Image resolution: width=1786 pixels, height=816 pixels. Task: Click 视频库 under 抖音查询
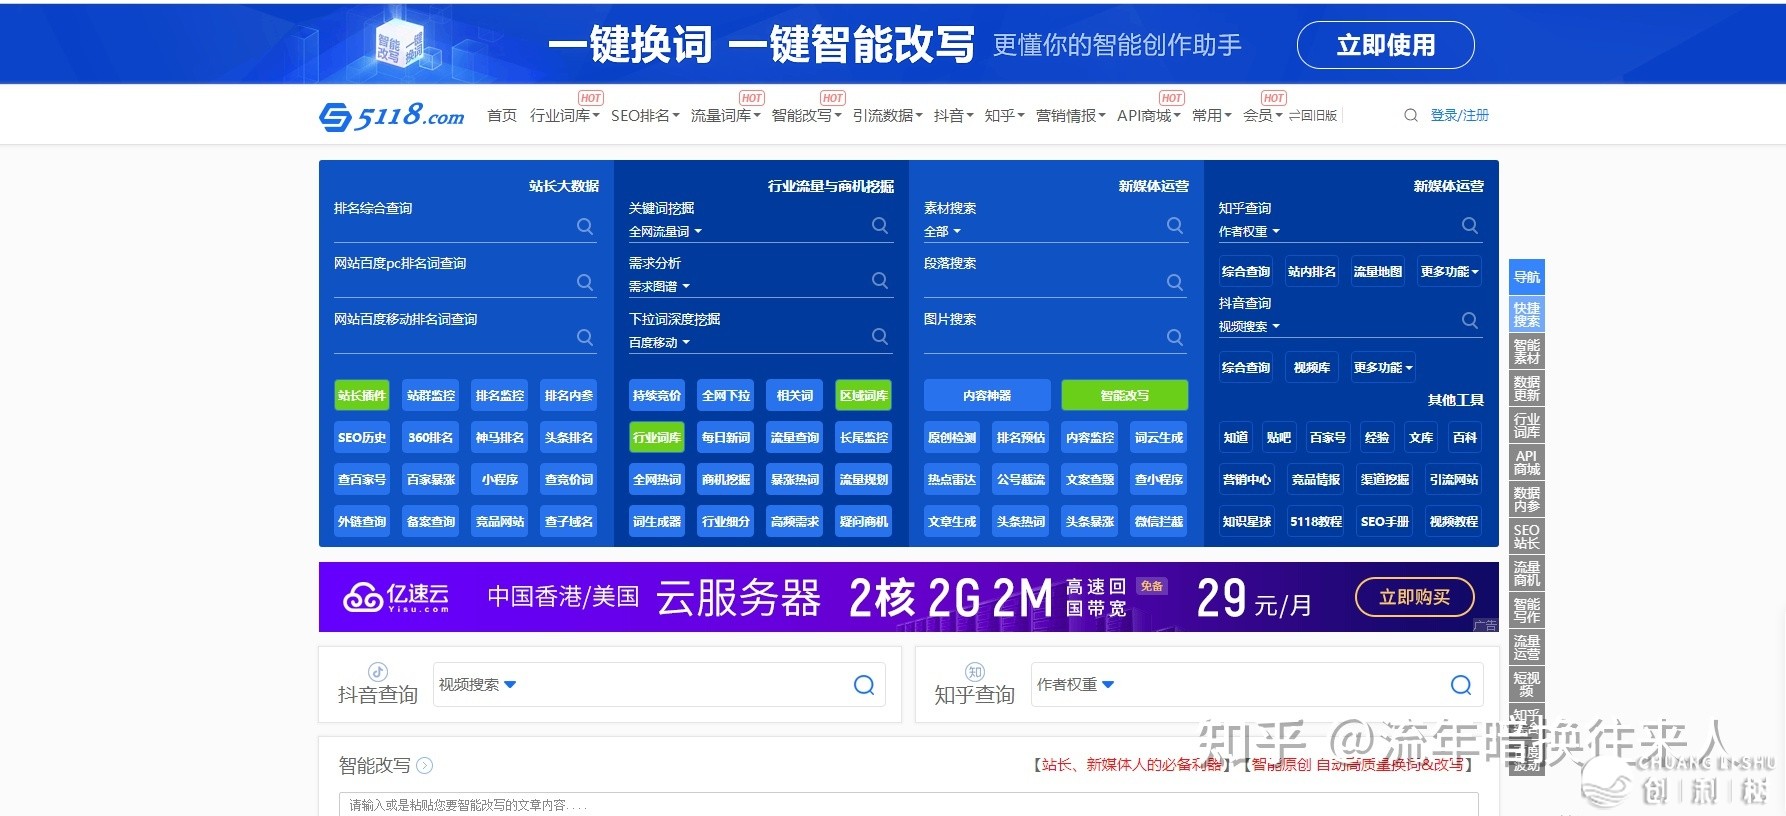coord(1312,367)
